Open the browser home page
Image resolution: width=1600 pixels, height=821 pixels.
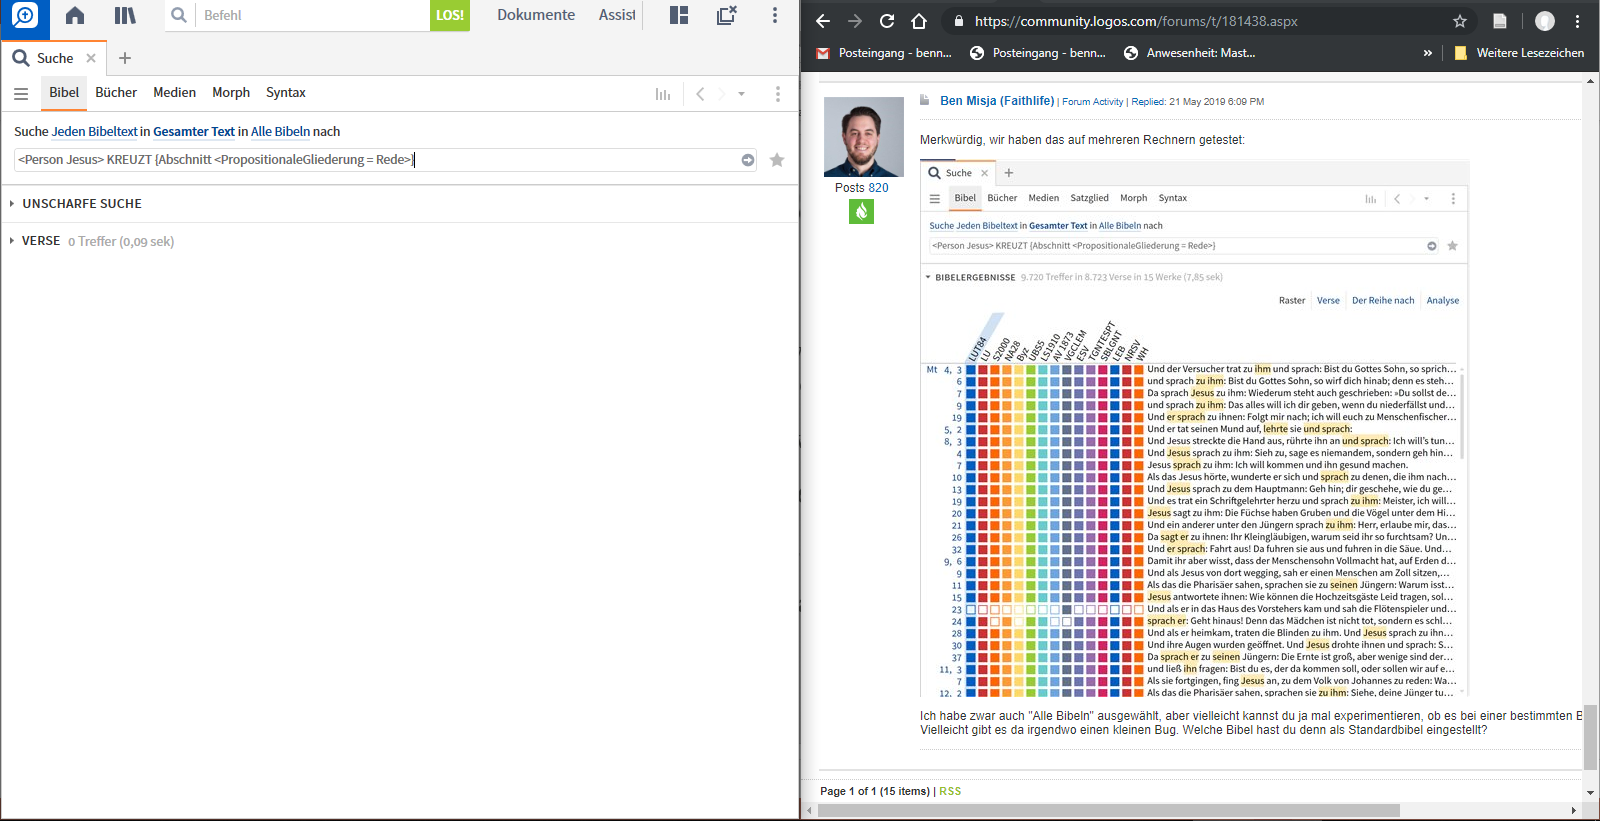(x=919, y=21)
